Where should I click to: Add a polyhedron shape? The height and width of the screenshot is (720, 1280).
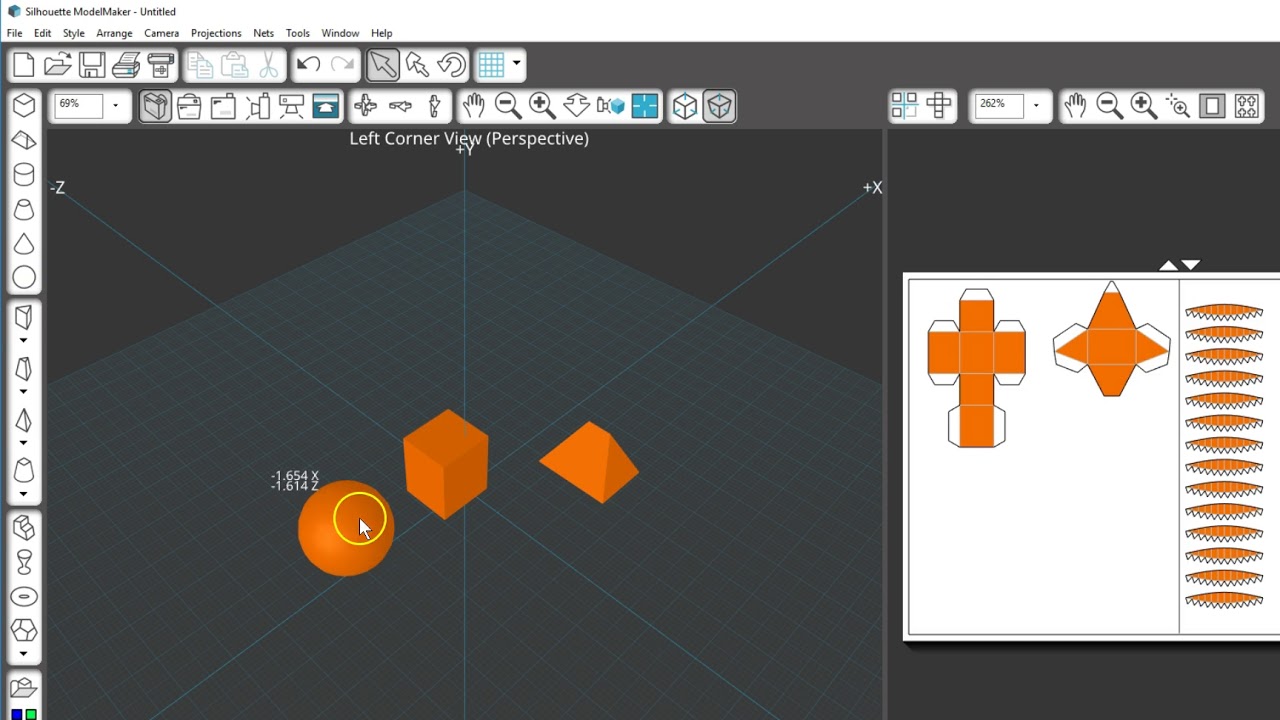pos(24,631)
